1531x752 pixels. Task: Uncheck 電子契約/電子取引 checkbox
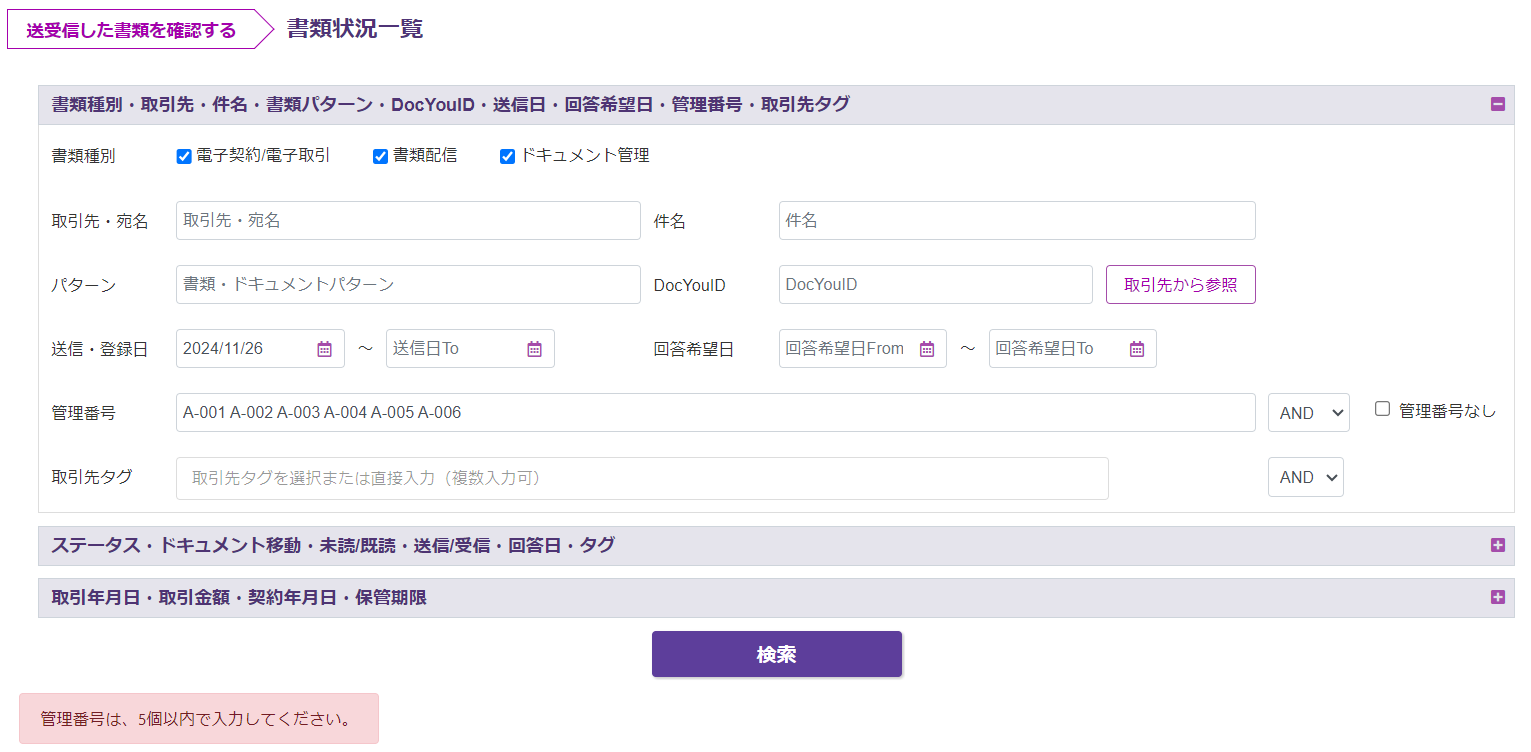184,156
